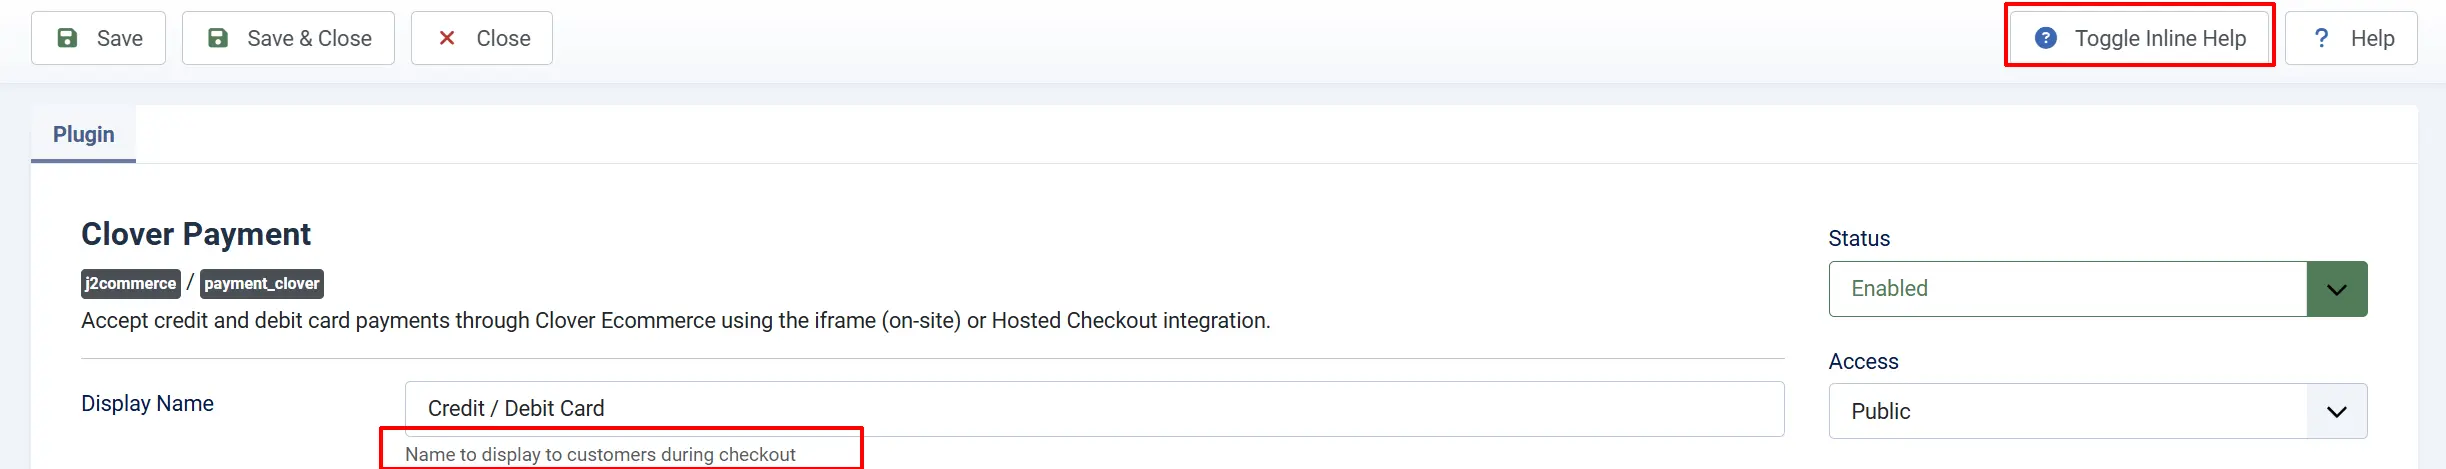2446x469 pixels.
Task: Click the Clover Payment heading
Action: point(196,234)
